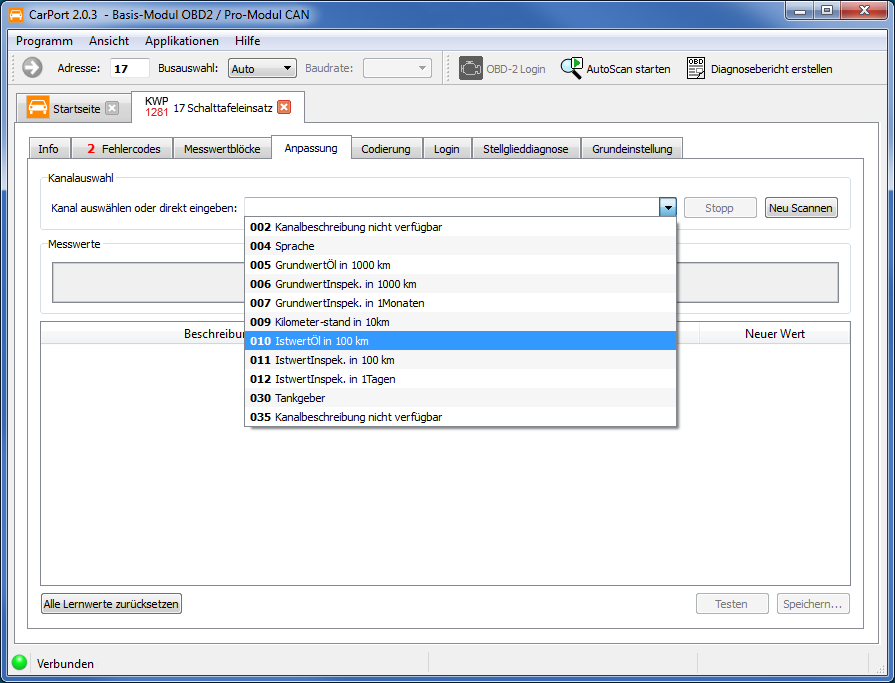Click the Diagnosebericht erstellen report icon

coord(696,68)
